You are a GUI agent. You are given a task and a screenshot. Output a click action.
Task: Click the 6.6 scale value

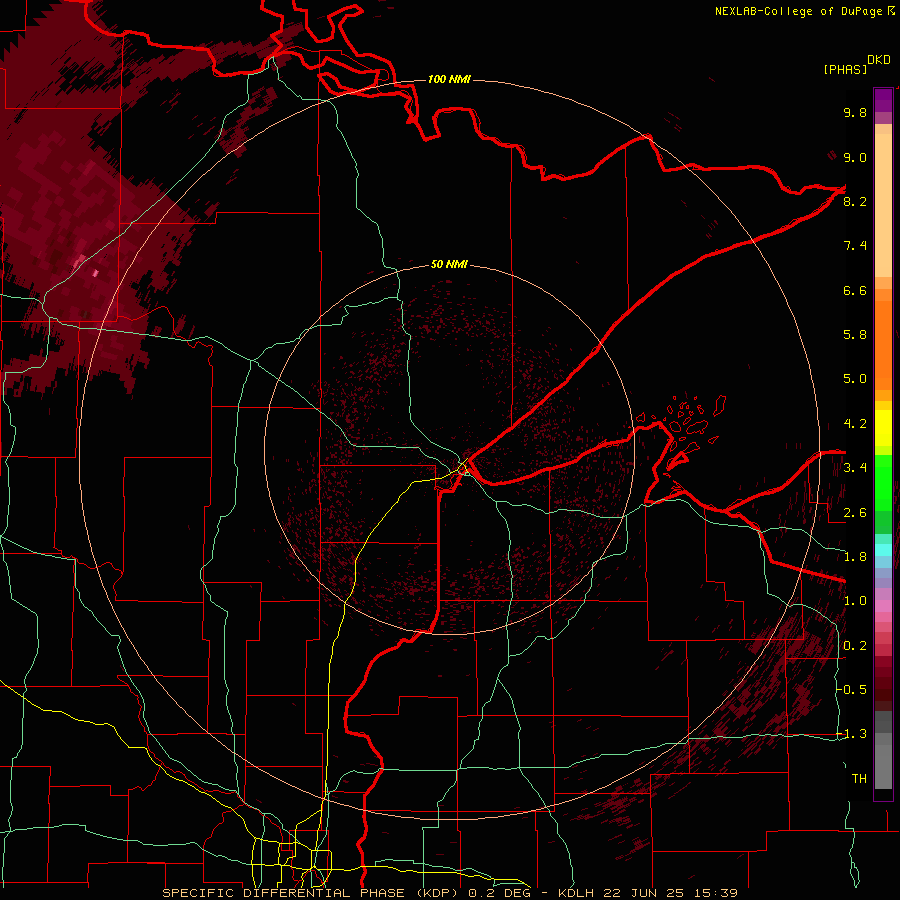point(855,290)
